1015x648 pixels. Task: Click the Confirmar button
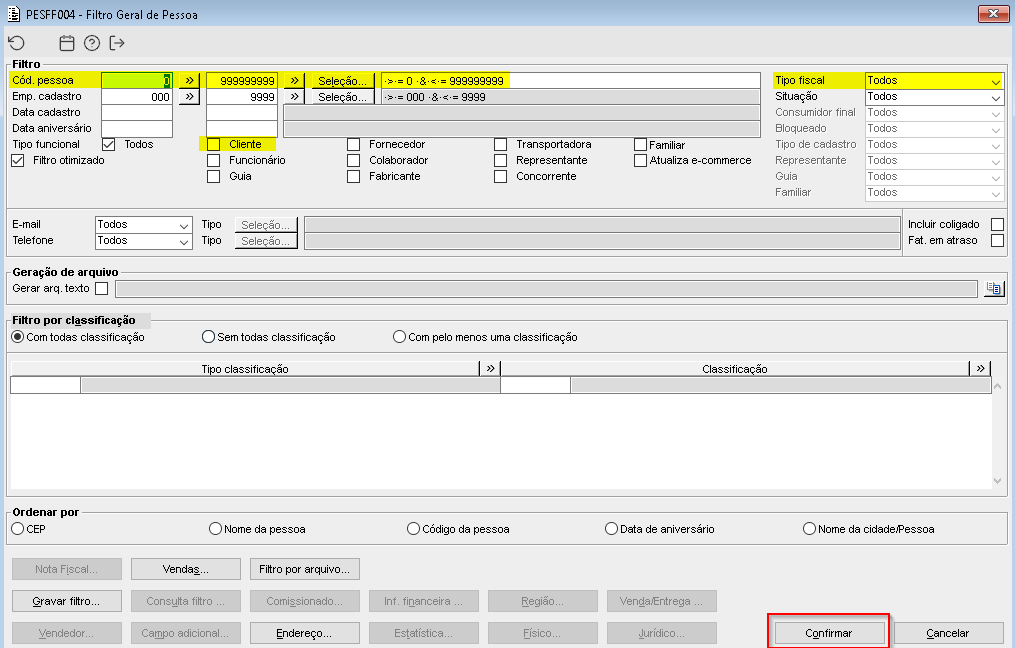pyautogui.click(x=829, y=632)
